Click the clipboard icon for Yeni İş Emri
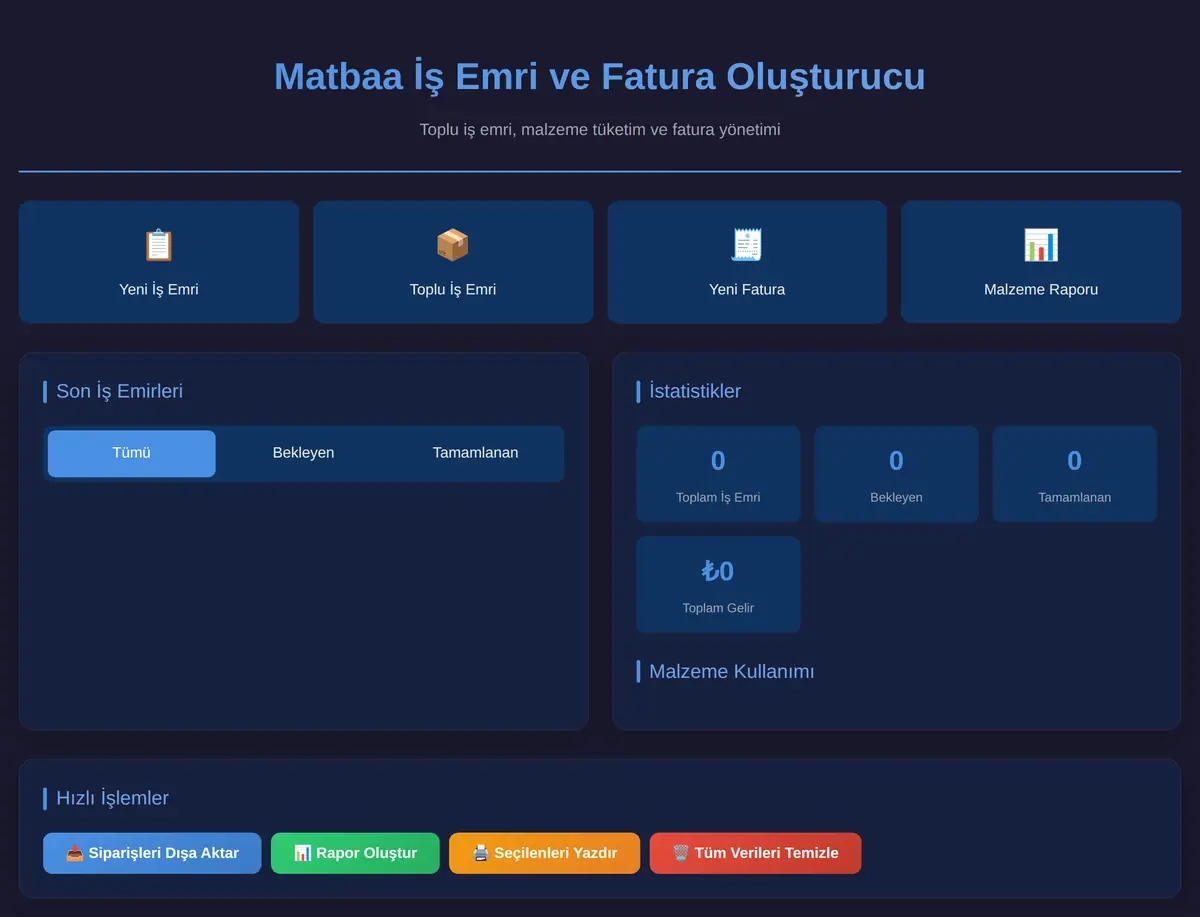This screenshot has height=917, width=1200. coord(159,245)
